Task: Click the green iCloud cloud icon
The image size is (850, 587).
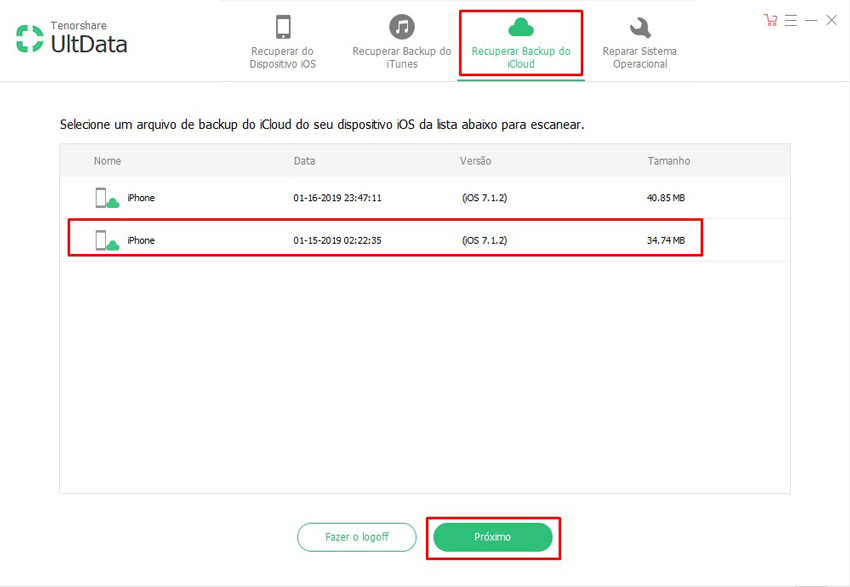Action: (x=521, y=27)
